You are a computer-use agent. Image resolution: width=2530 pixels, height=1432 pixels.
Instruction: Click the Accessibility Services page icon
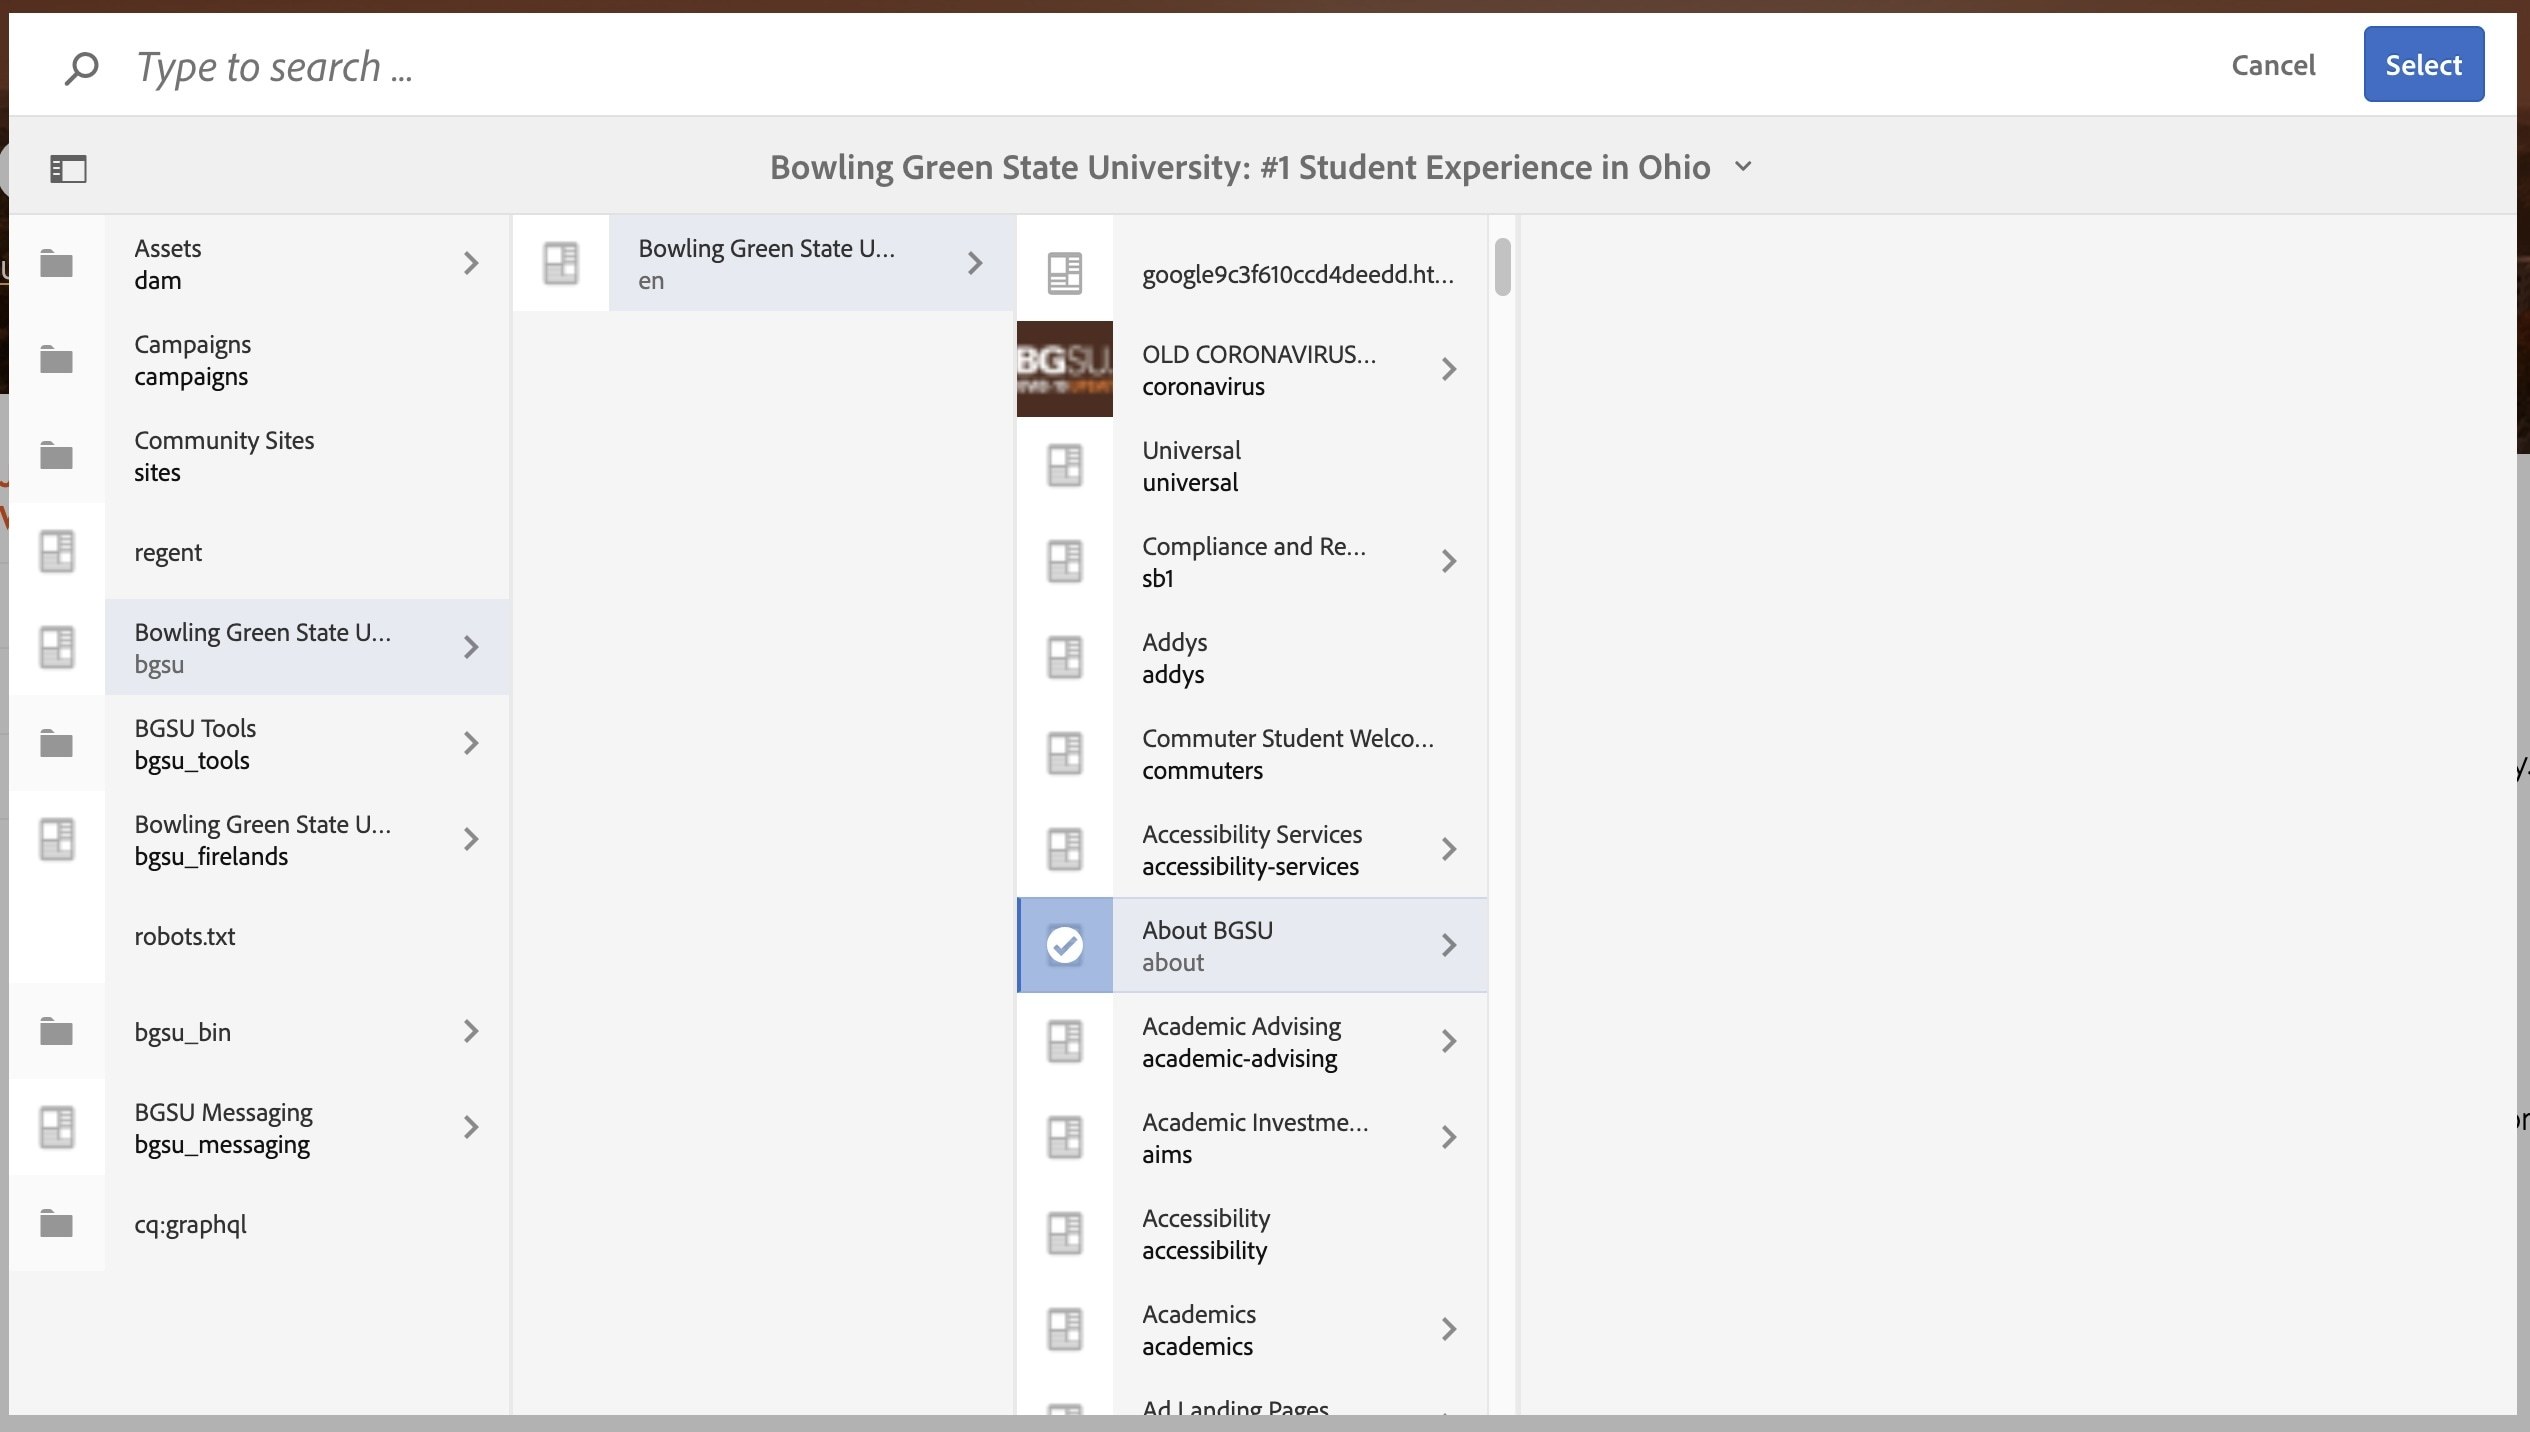[1065, 849]
